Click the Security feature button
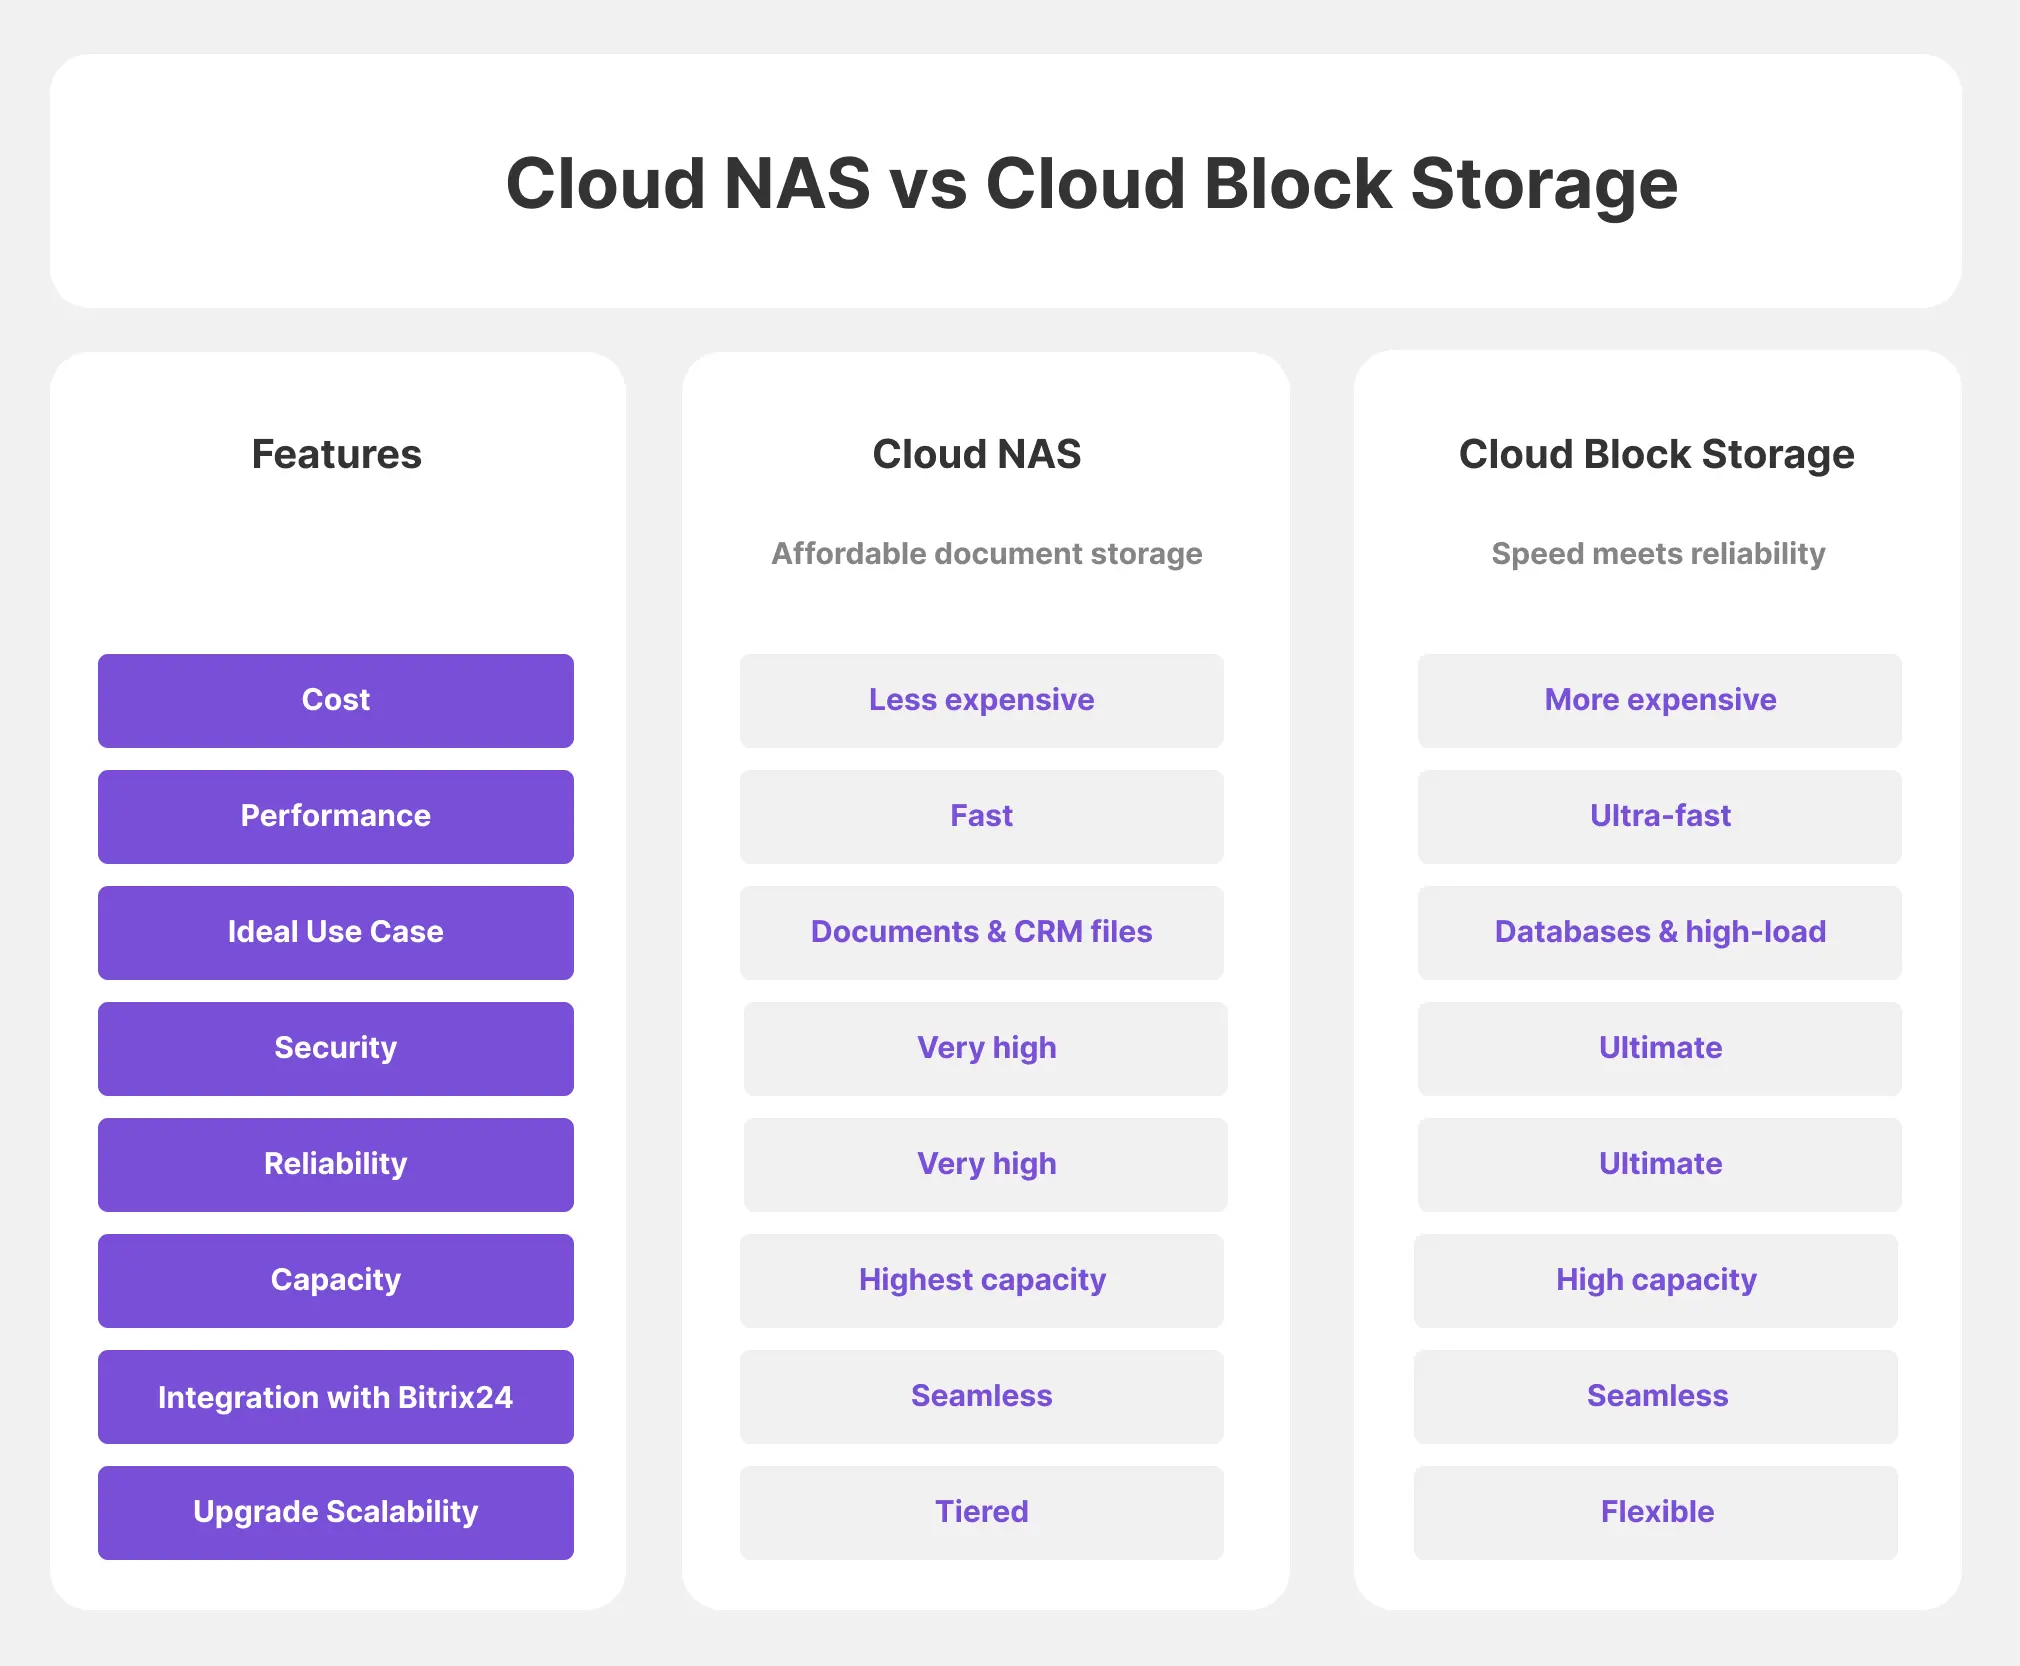 pyautogui.click(x=336, y=1044)
